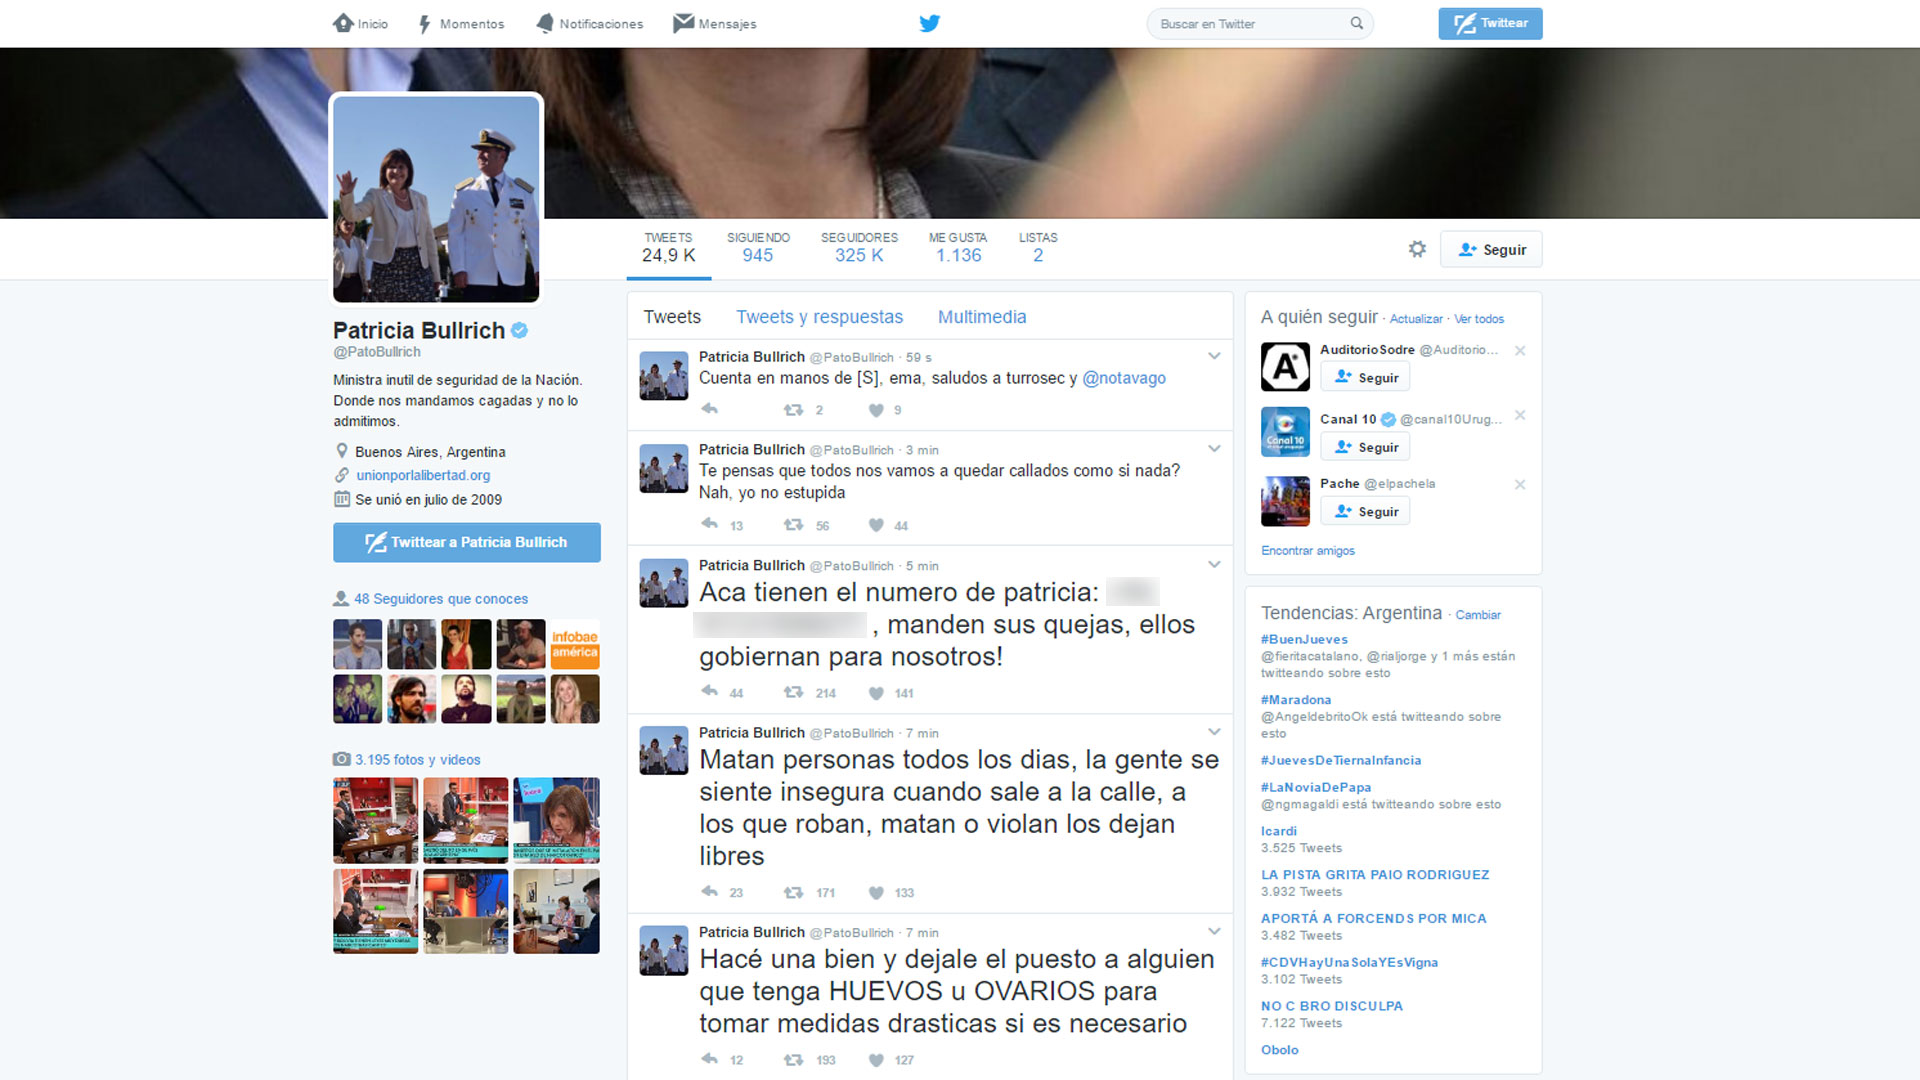Like 'Hacé una bien' tweet
The width and height of the screenshot is (1920, 1080).
[876, 1059]
